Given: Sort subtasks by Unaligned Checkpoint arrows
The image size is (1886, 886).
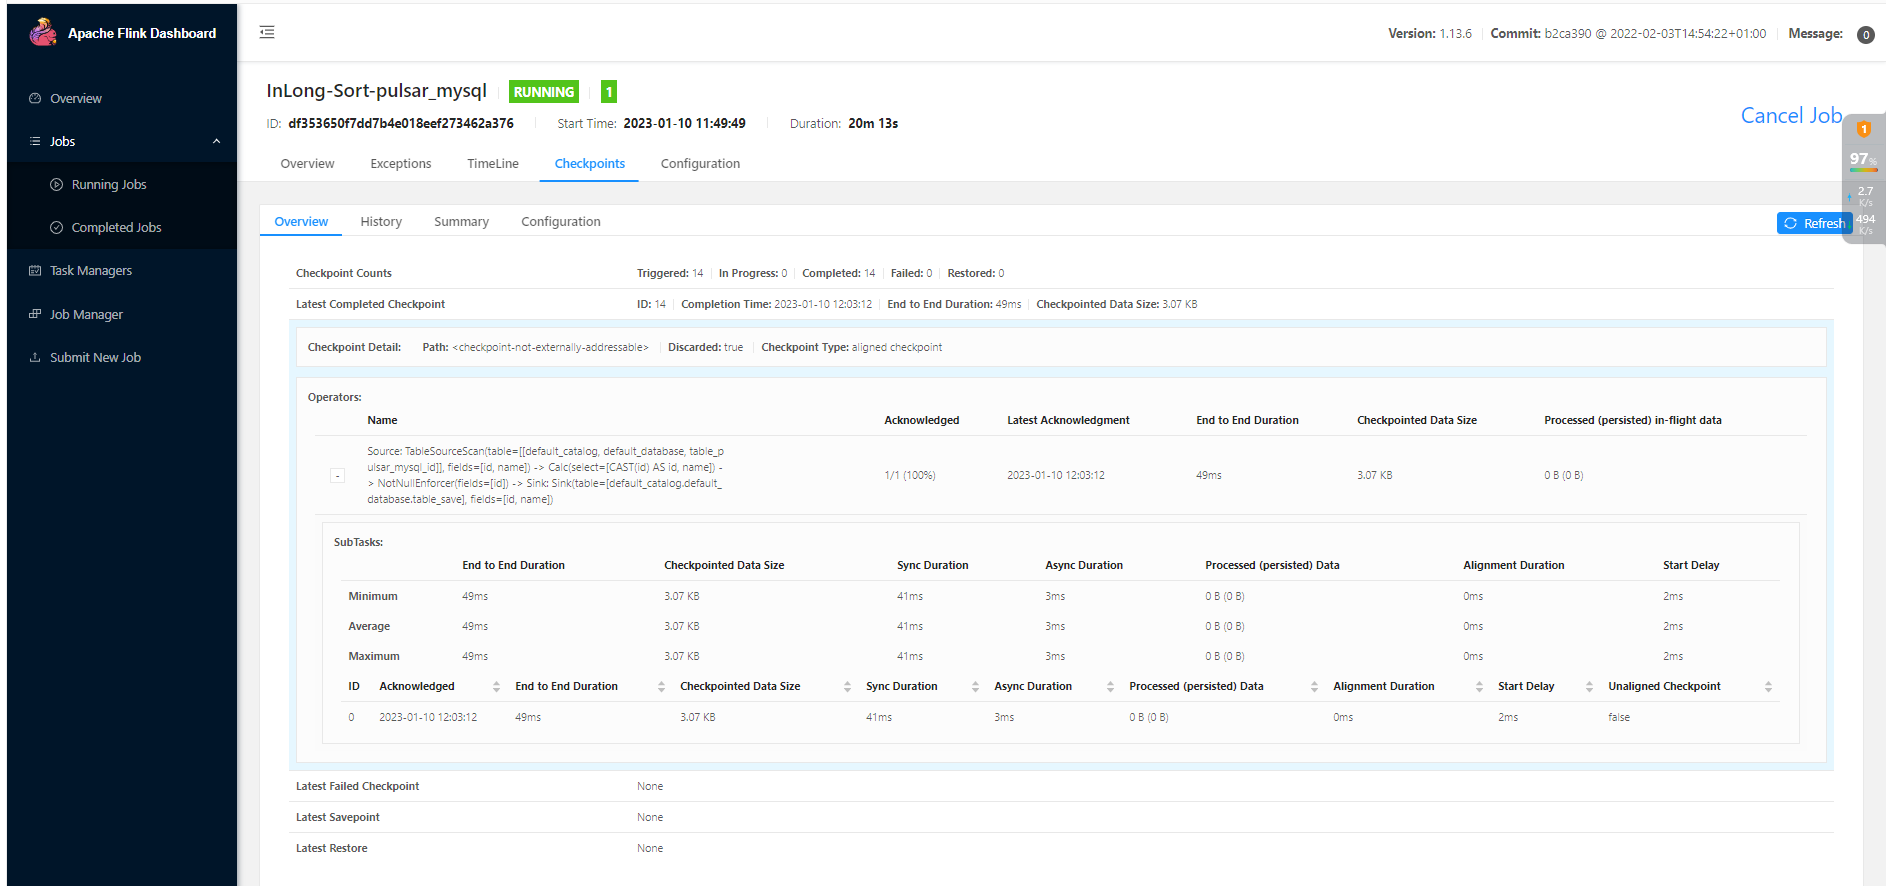Looking at the screenshot, I should (1768, 687).
